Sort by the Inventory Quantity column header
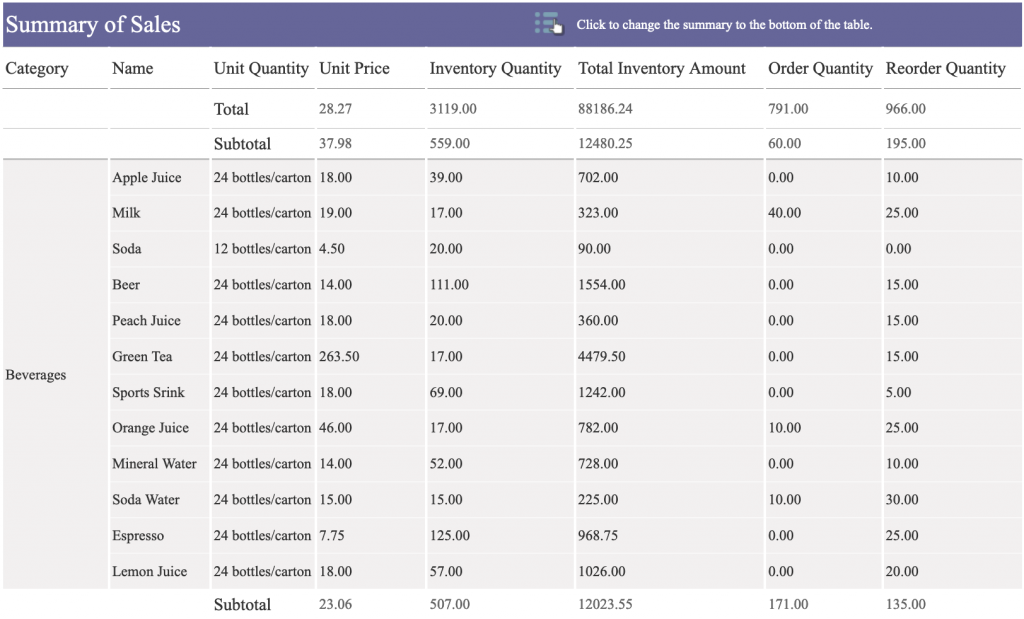Viewport: 1024px width, 619px height. (497, 68)
